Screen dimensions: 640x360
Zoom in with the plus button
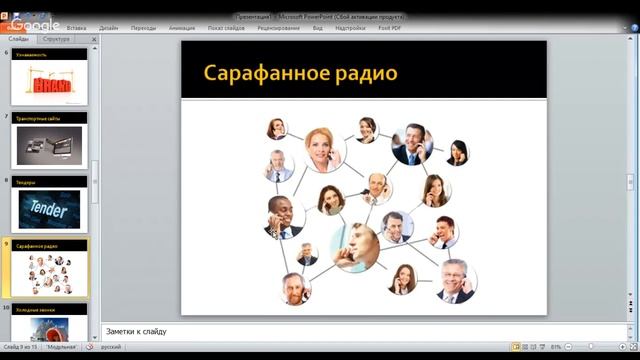tap(622, 347)
